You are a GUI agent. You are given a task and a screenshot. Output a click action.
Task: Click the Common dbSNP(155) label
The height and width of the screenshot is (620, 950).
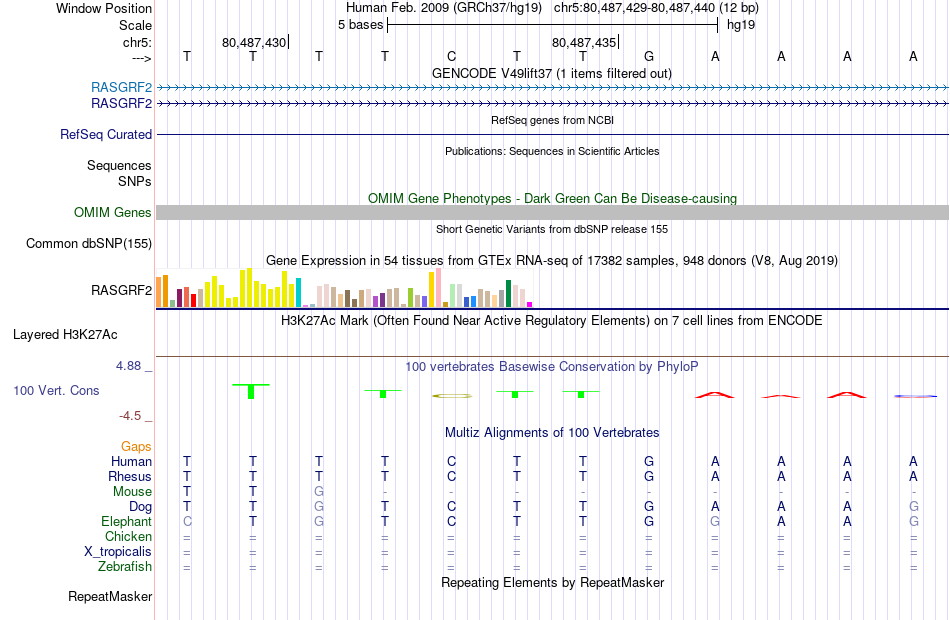89,244
